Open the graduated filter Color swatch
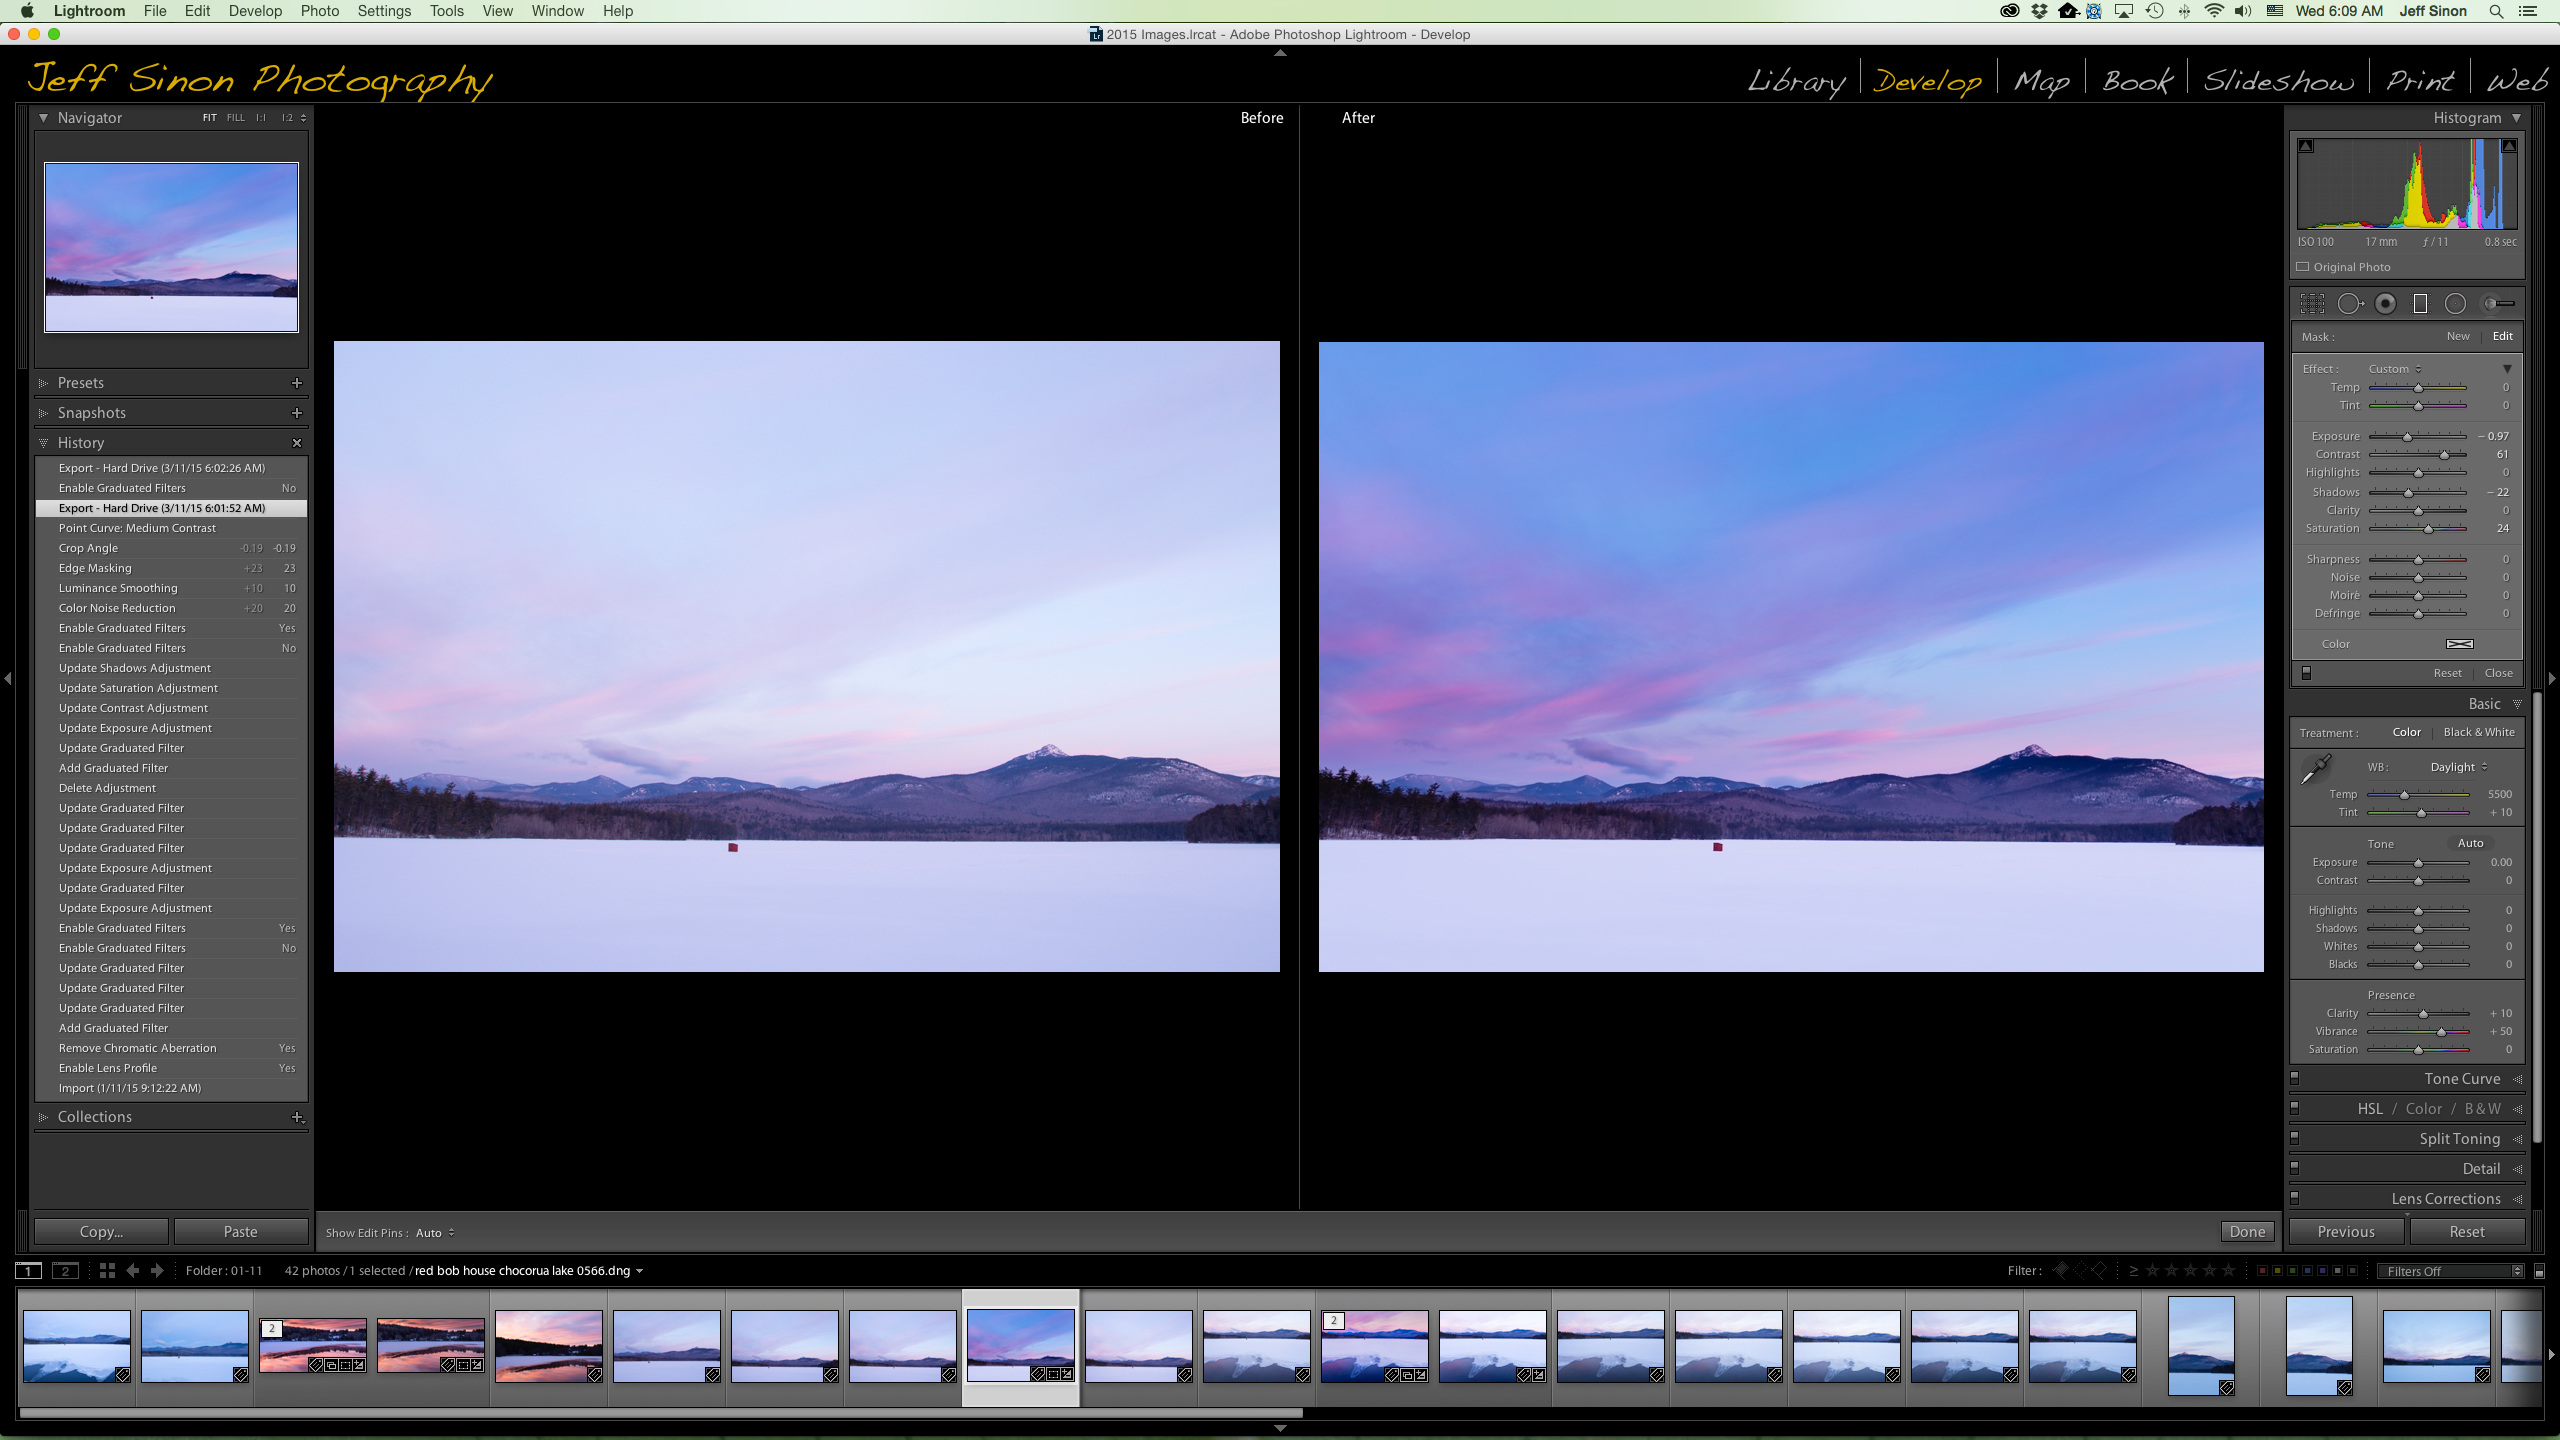Screen dimensions: 2560x1440 tap(2459, 644)
